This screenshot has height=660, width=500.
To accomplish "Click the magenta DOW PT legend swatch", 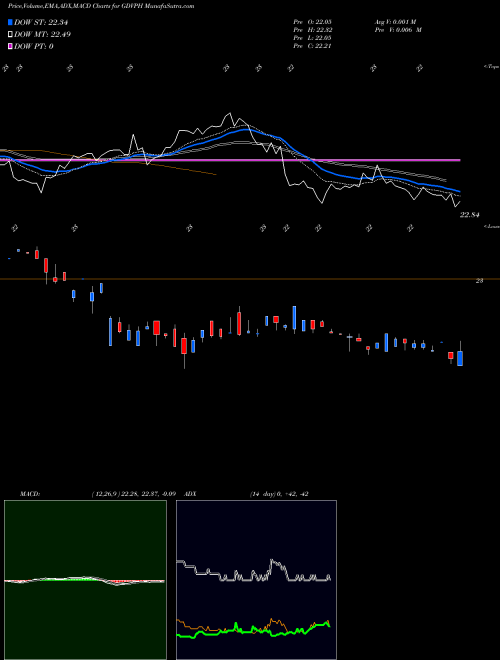I will [x=10, y=46].
